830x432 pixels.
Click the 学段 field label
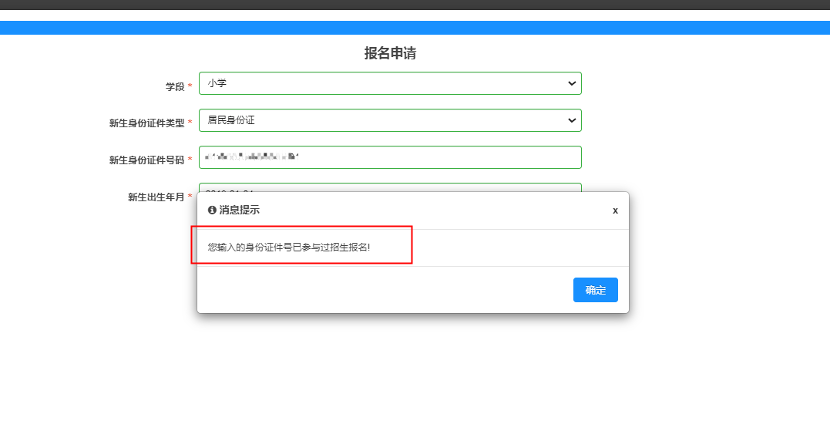coord(175,87)
